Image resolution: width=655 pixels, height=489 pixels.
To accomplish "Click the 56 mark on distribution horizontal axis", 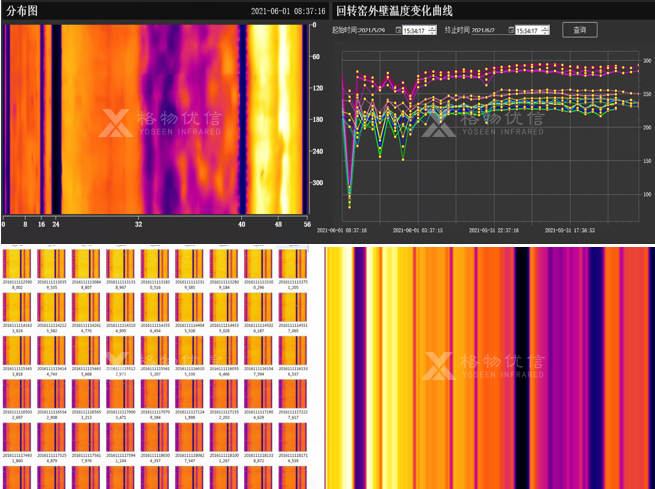I will pos(307,224).
